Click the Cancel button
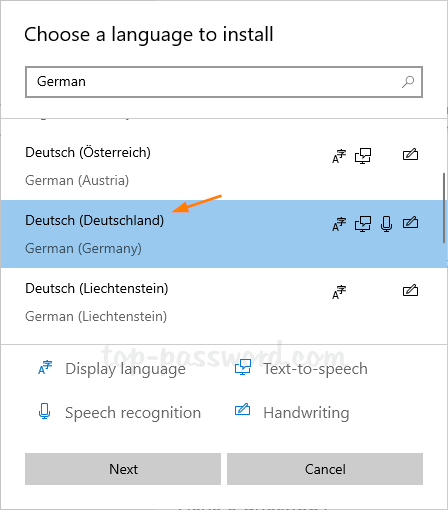Viewport: 448px width, 510px height. coord(325,469)
